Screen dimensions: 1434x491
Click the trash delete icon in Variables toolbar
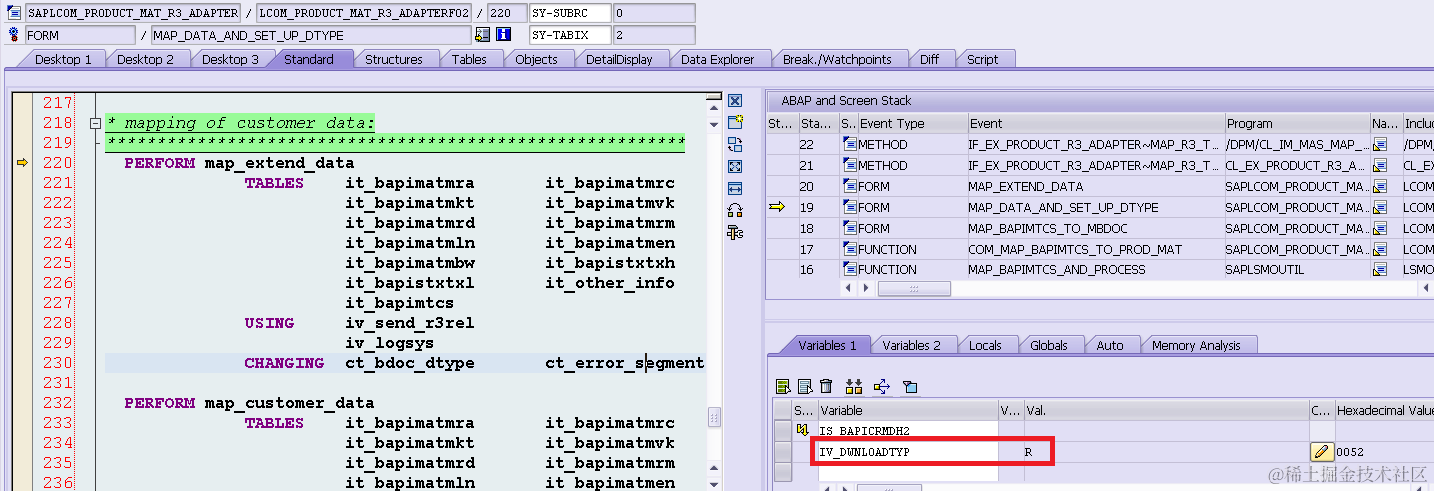(826, 386)
